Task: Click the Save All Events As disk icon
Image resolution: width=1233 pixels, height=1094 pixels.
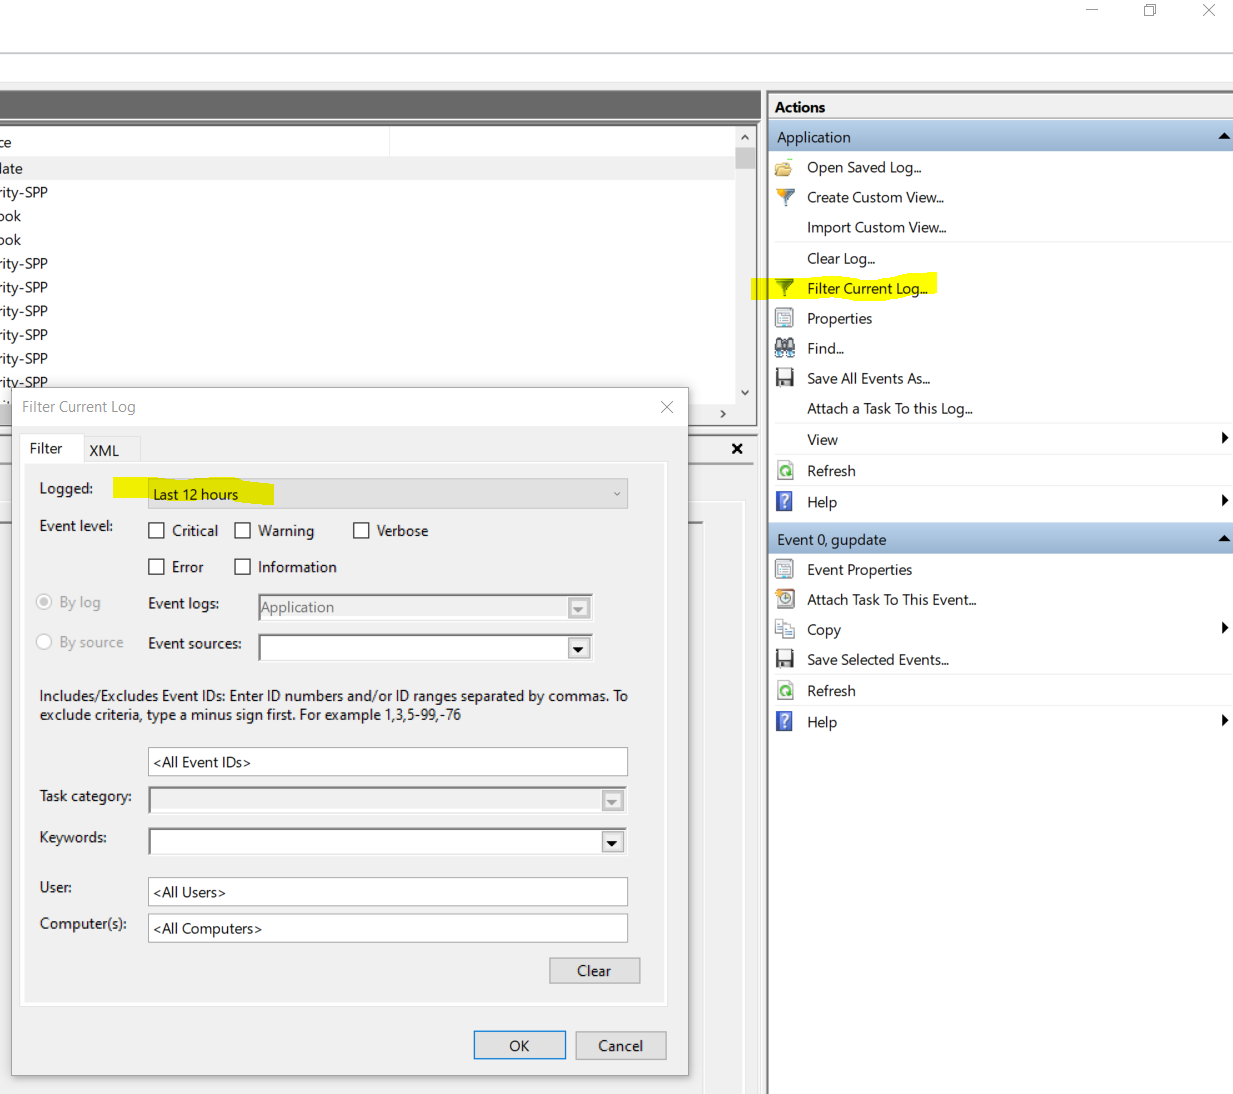Action: pos(784,378)
